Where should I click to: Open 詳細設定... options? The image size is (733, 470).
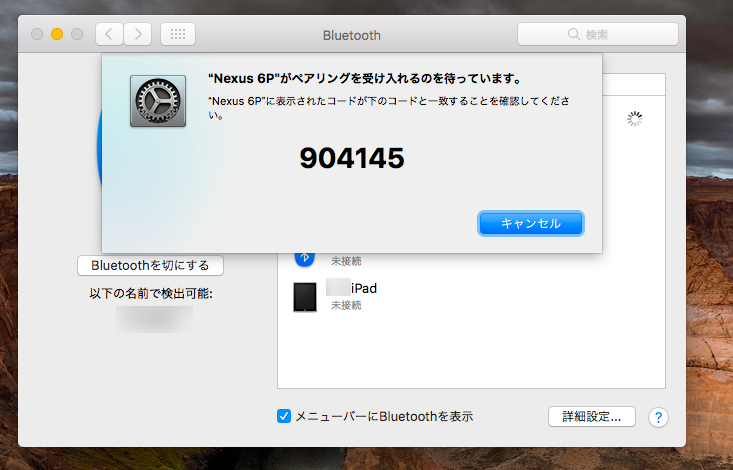click(x=591, y=416)
